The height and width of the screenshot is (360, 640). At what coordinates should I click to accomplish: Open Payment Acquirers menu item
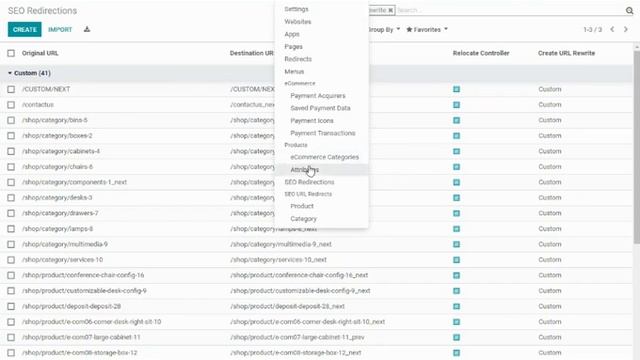click(x=318, y=96)
